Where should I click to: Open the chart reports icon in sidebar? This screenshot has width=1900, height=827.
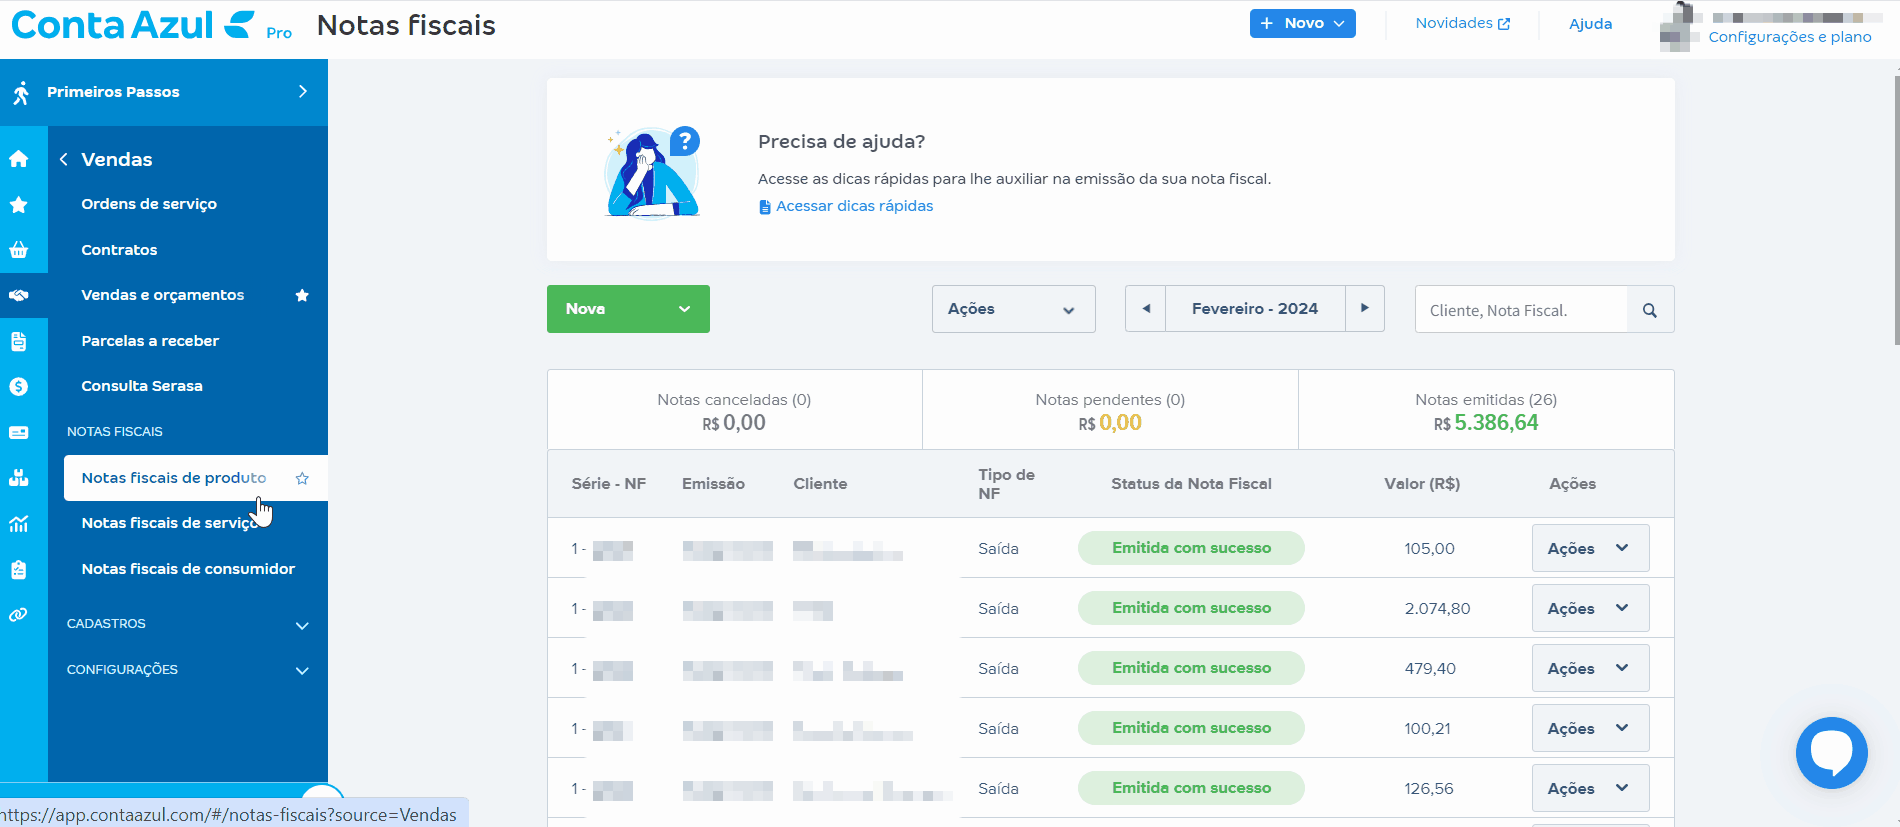pyautogui.click(x=19, y=524)
